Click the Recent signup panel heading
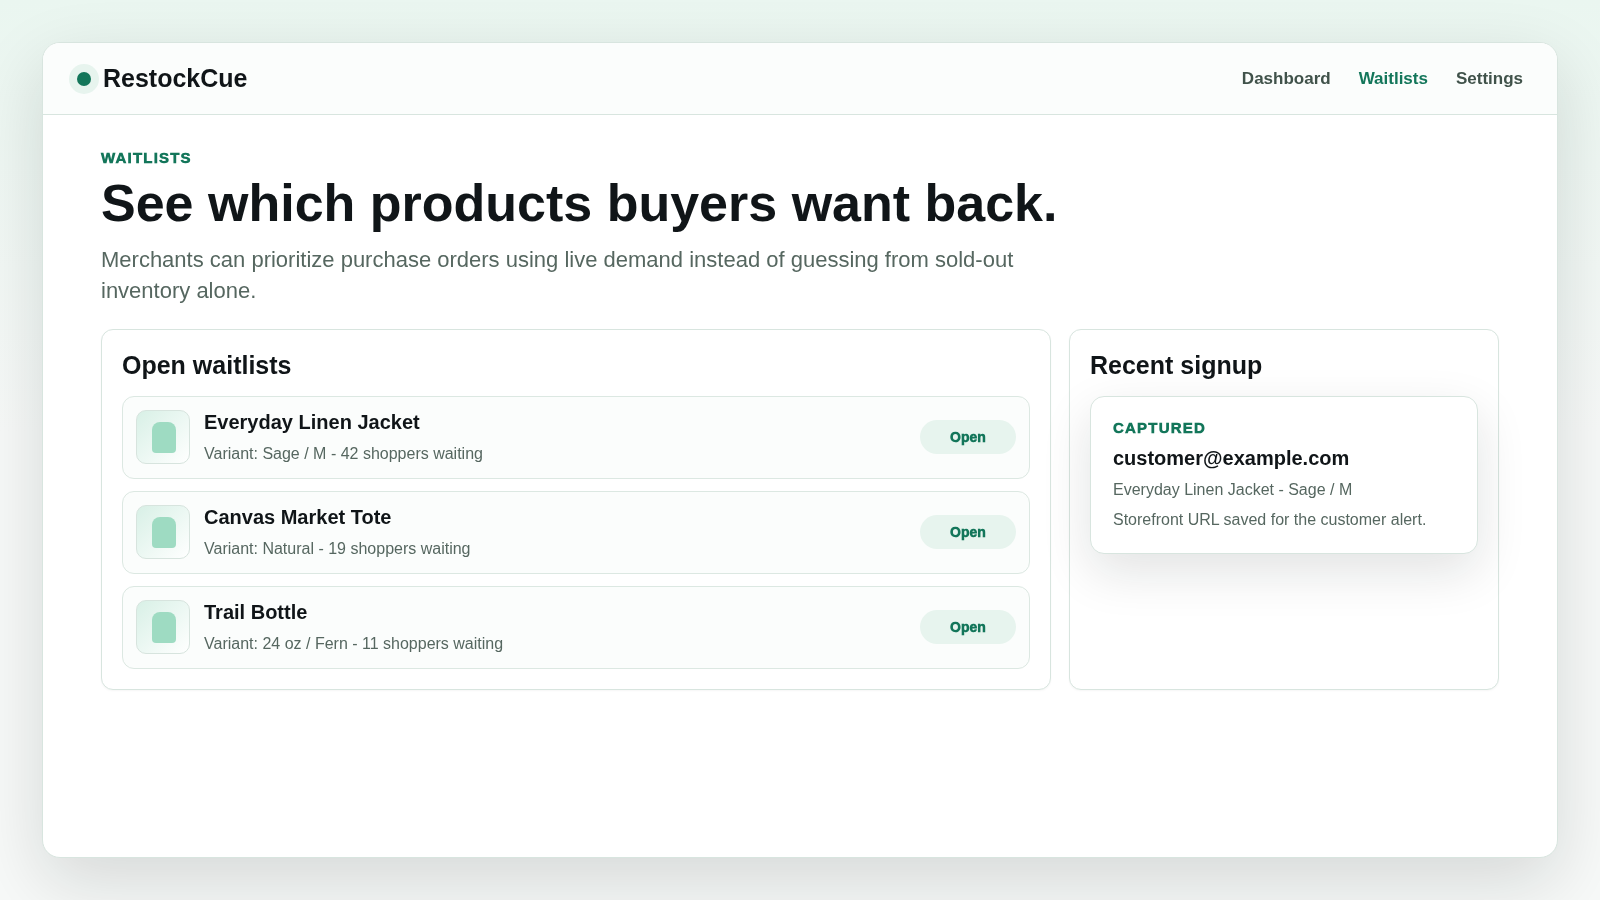This screenshot has width=1600, height=900. pos(1176,365)
